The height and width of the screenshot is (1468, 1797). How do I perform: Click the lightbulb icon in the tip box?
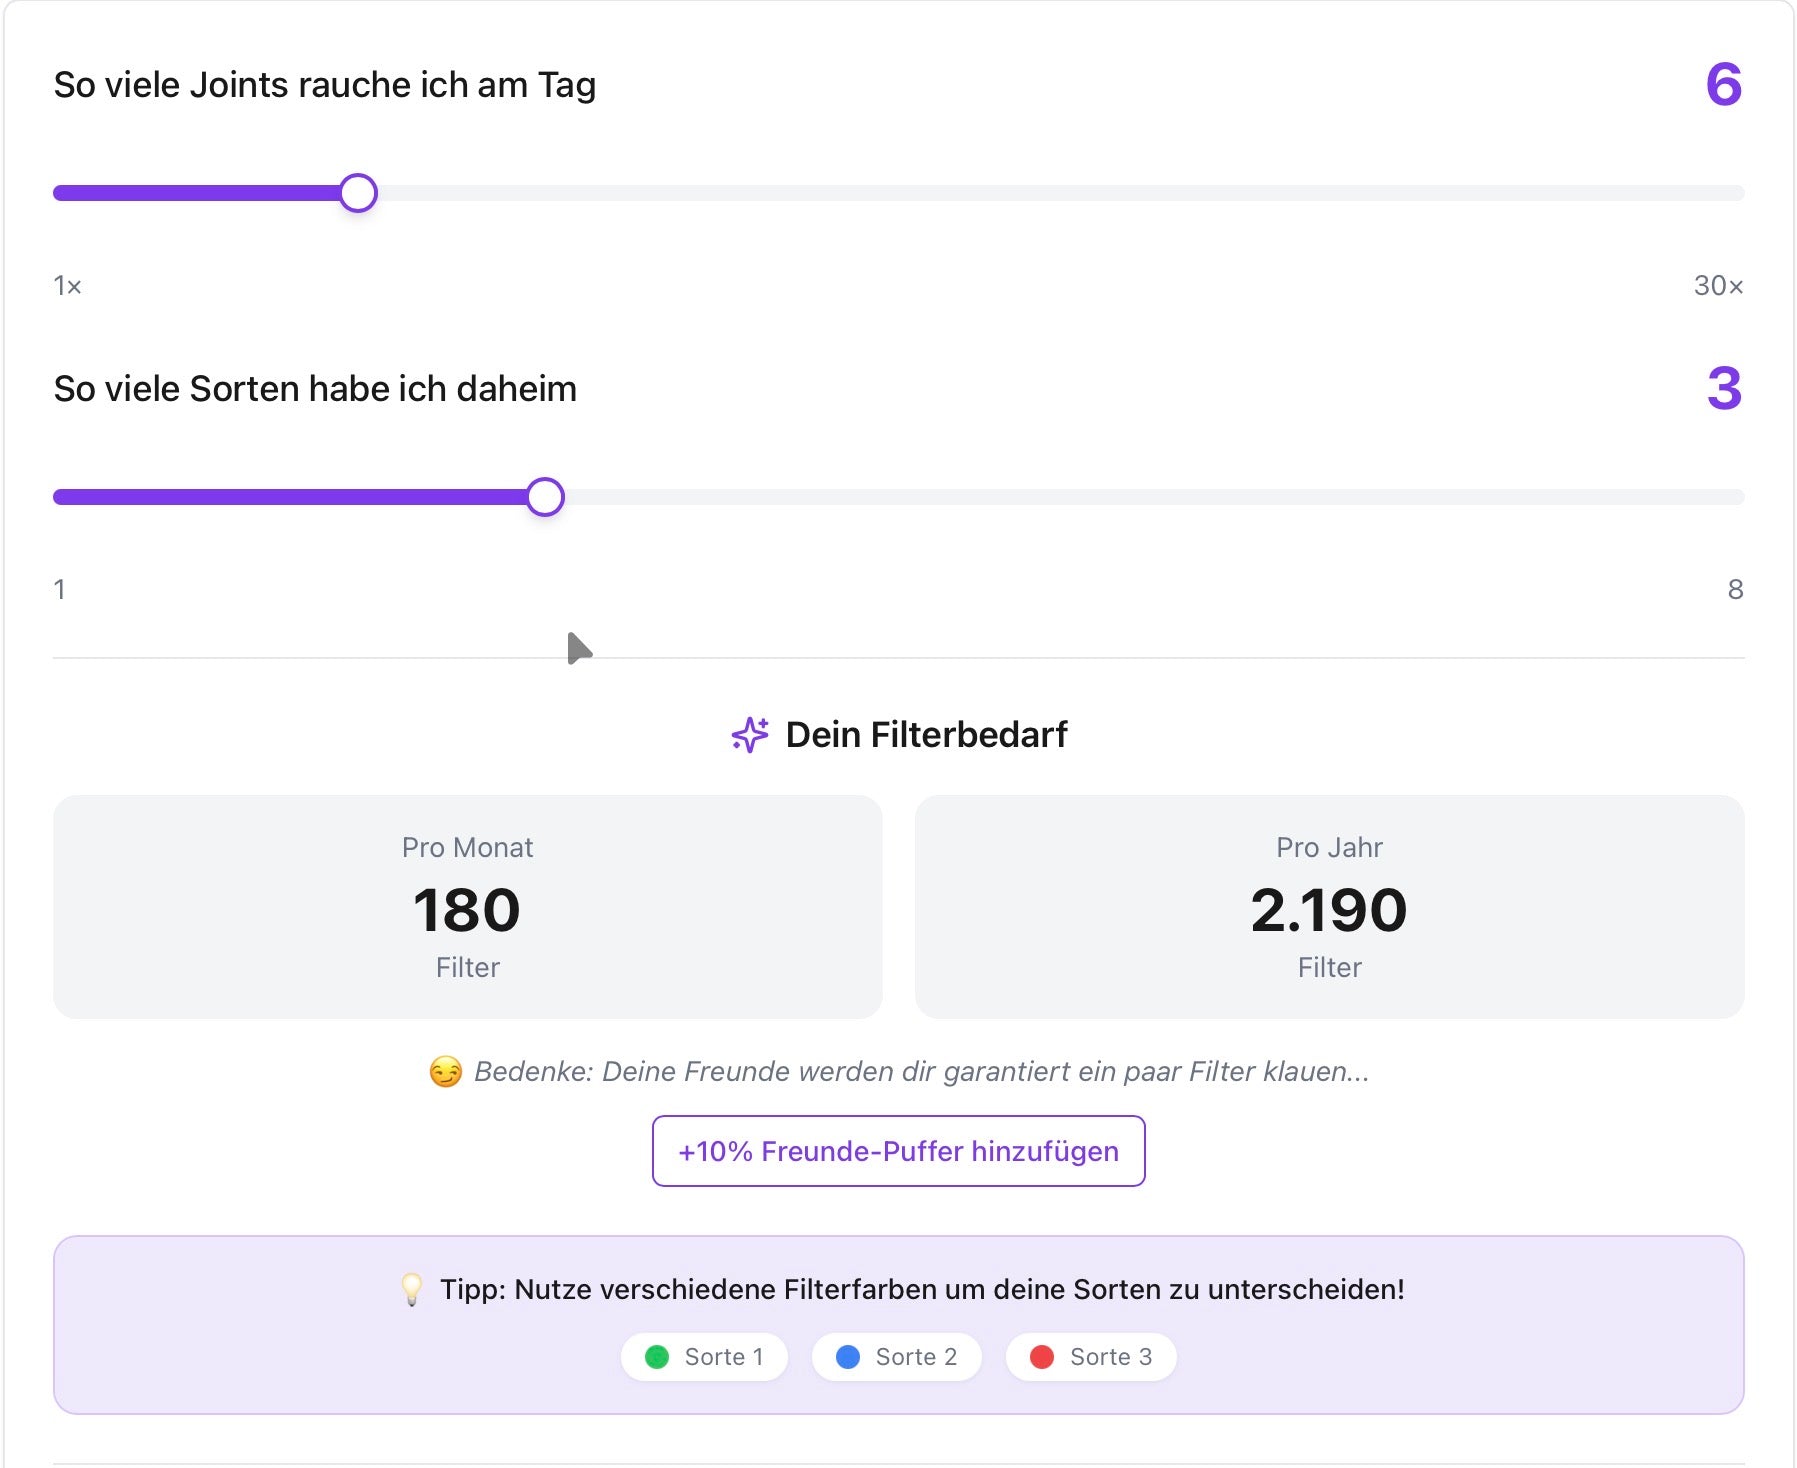409,1290
